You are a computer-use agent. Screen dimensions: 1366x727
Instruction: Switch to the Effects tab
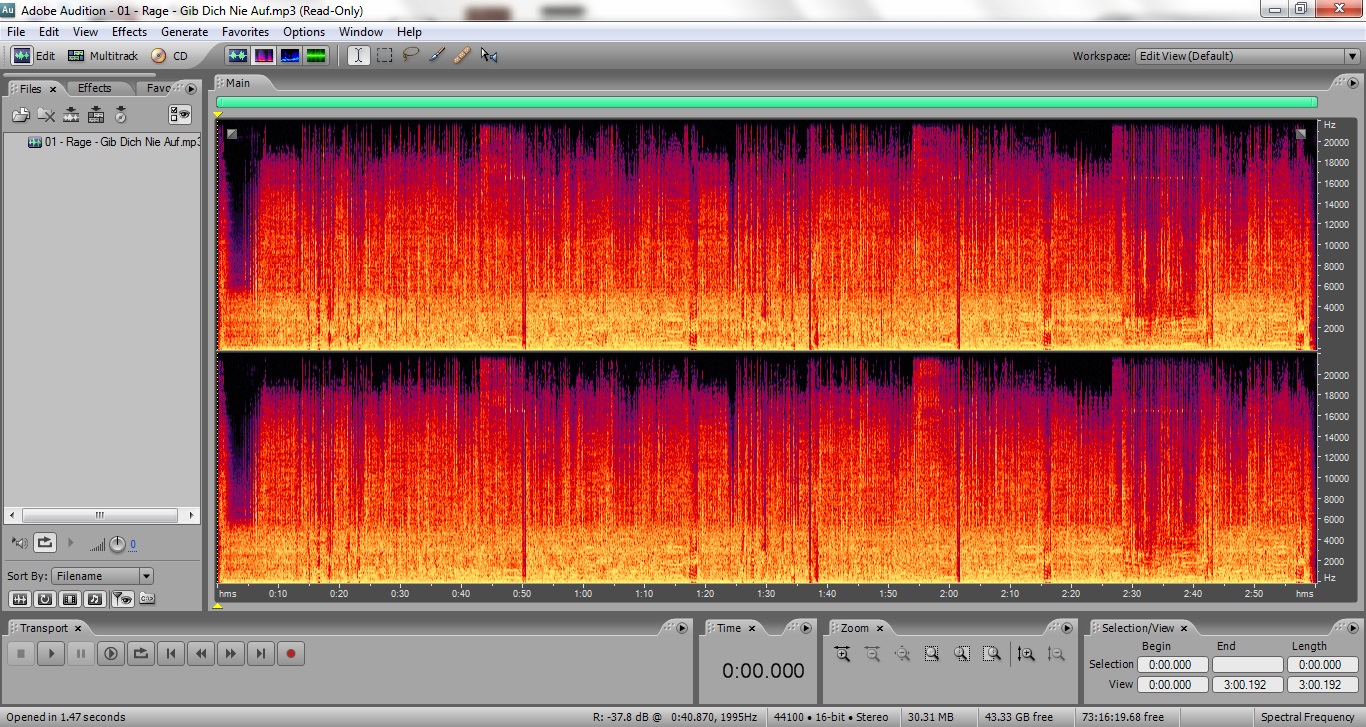tap(95, 88)
